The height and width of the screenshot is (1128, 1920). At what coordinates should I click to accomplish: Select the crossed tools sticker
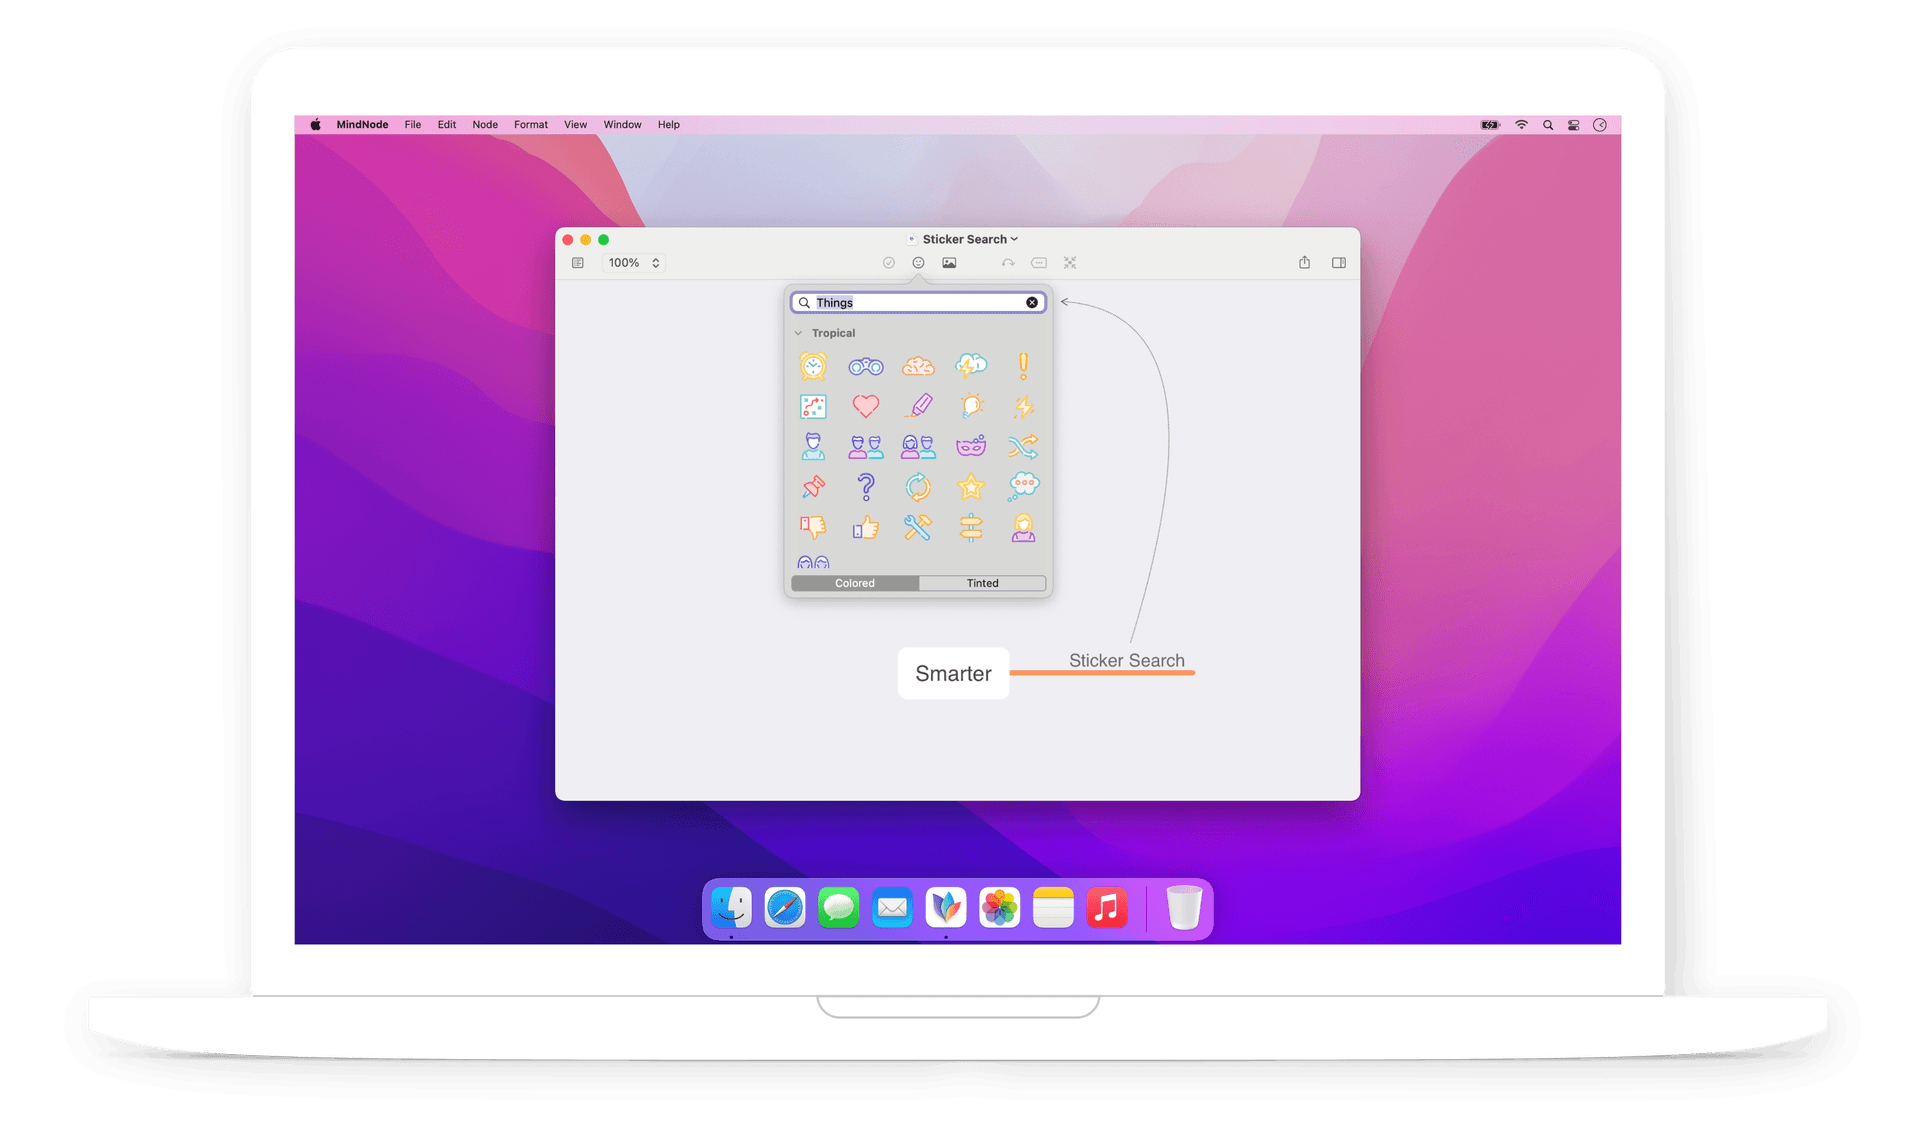(919, 528)
